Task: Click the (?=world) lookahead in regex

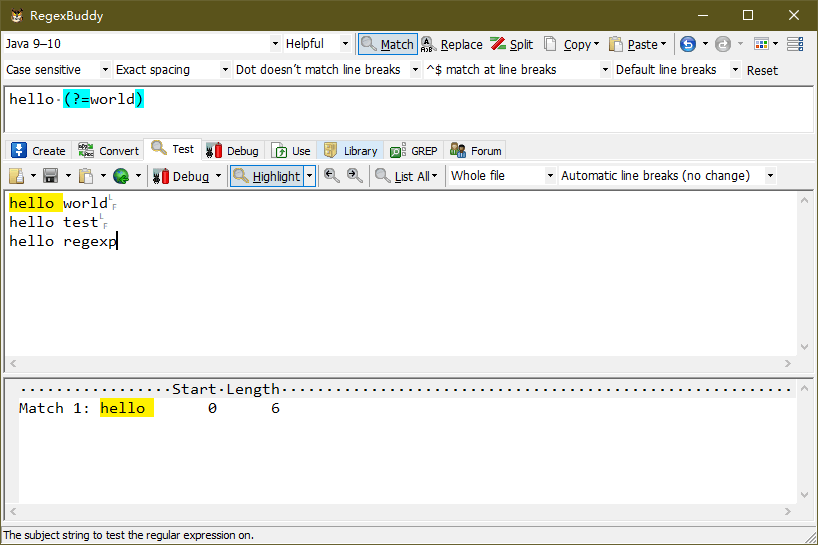Action: [103, 99]
